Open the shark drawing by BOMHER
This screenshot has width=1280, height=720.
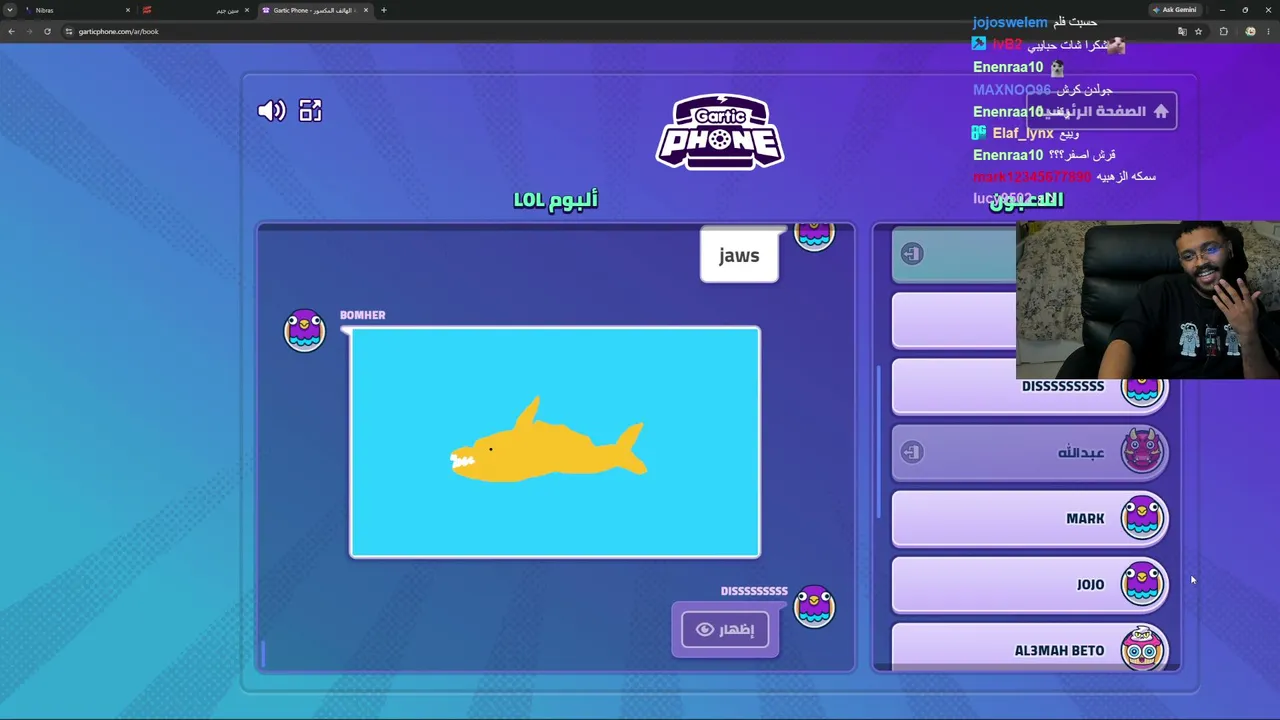point(555,442)
